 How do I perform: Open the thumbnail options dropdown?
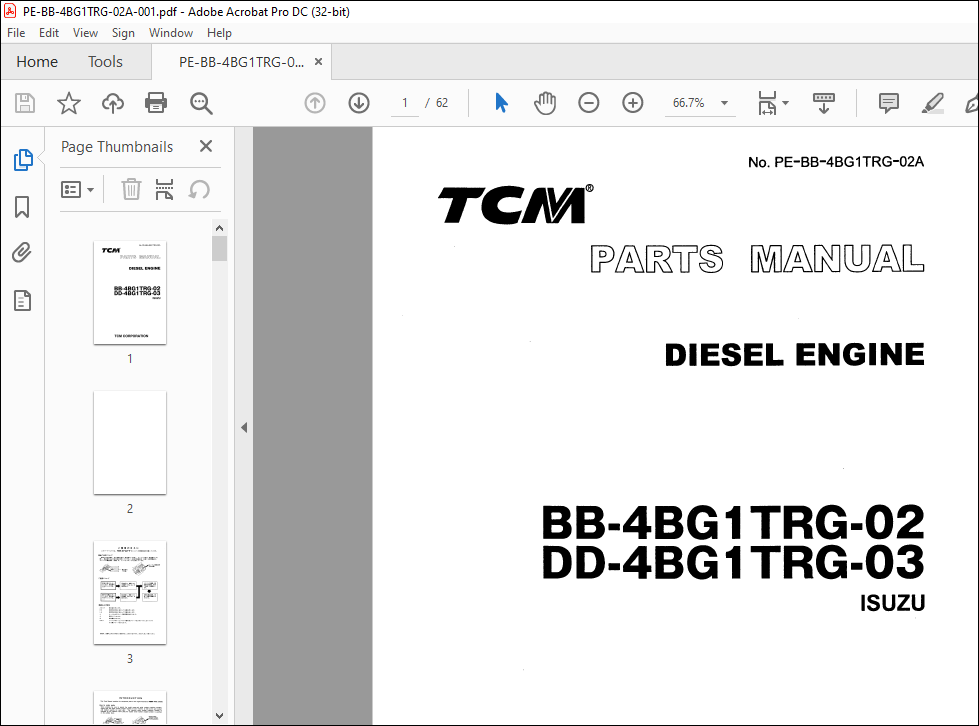(77, 189)
